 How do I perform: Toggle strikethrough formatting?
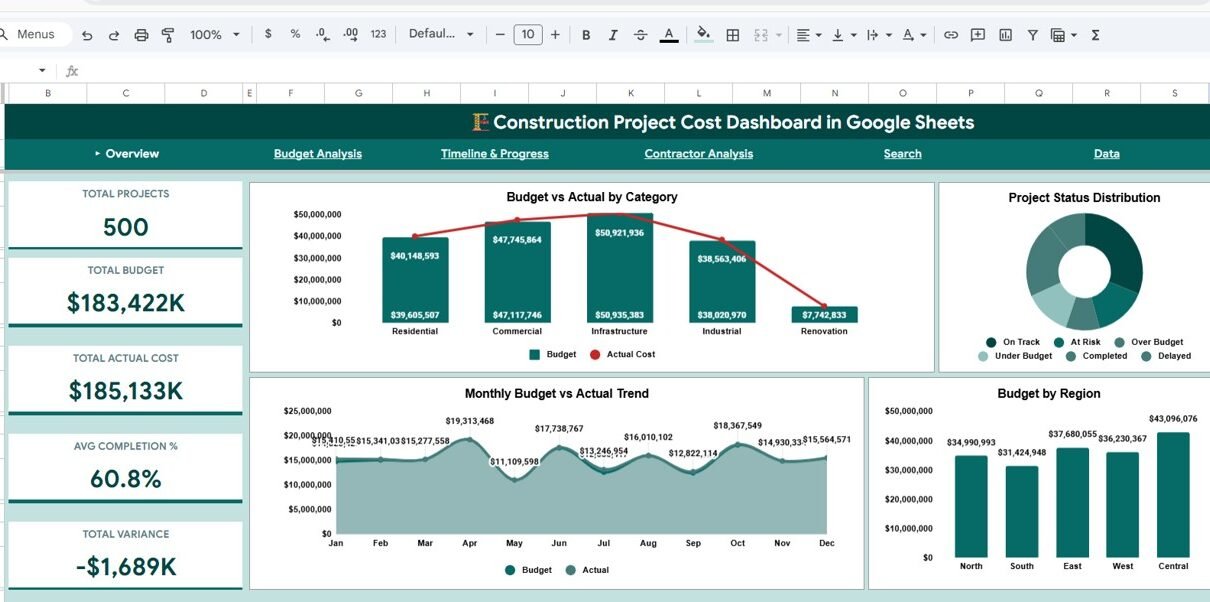[x=641, y=35]
